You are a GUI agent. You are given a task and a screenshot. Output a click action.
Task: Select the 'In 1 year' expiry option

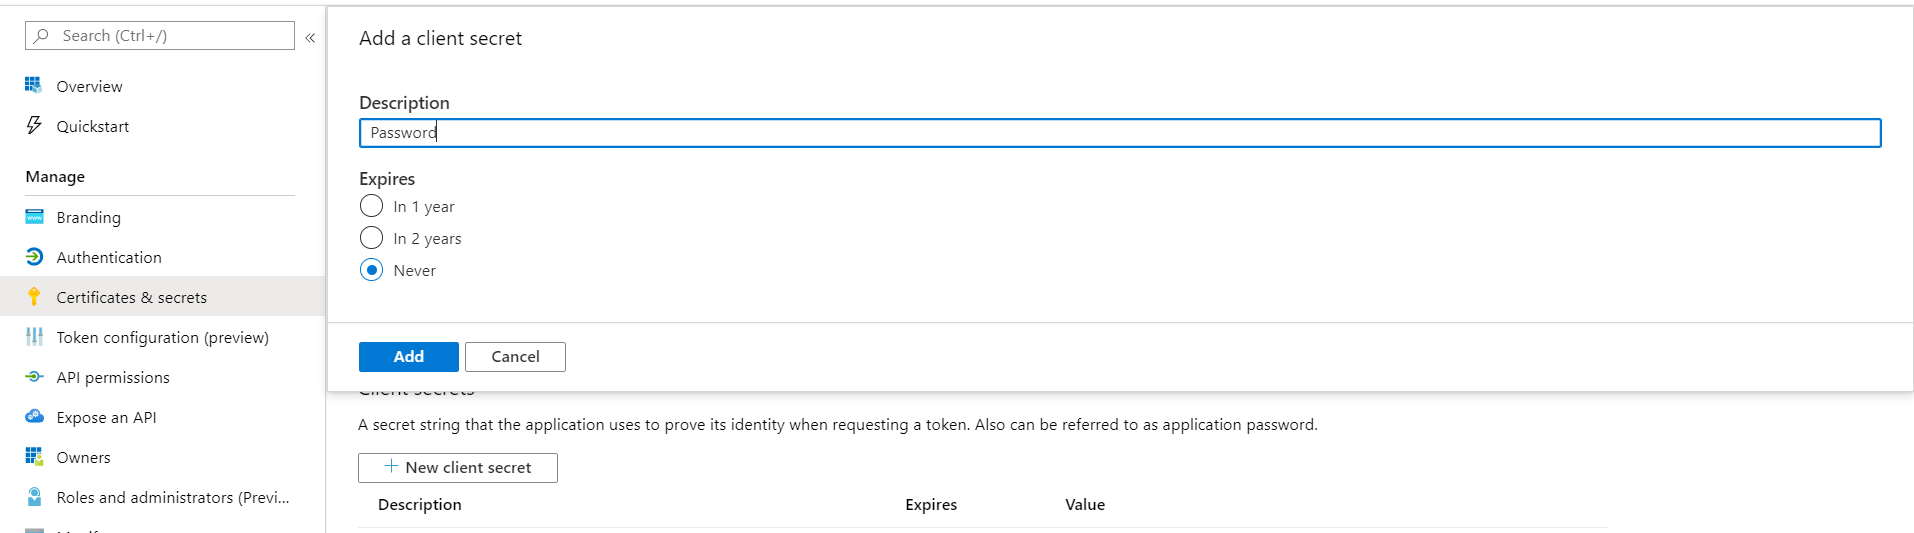(371, 206)
